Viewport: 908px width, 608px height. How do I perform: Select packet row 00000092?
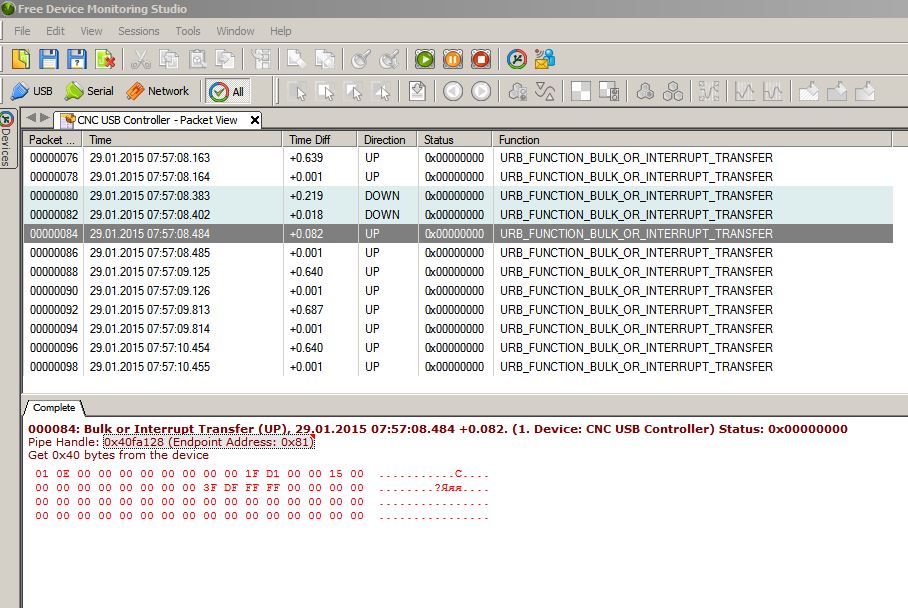458,310
